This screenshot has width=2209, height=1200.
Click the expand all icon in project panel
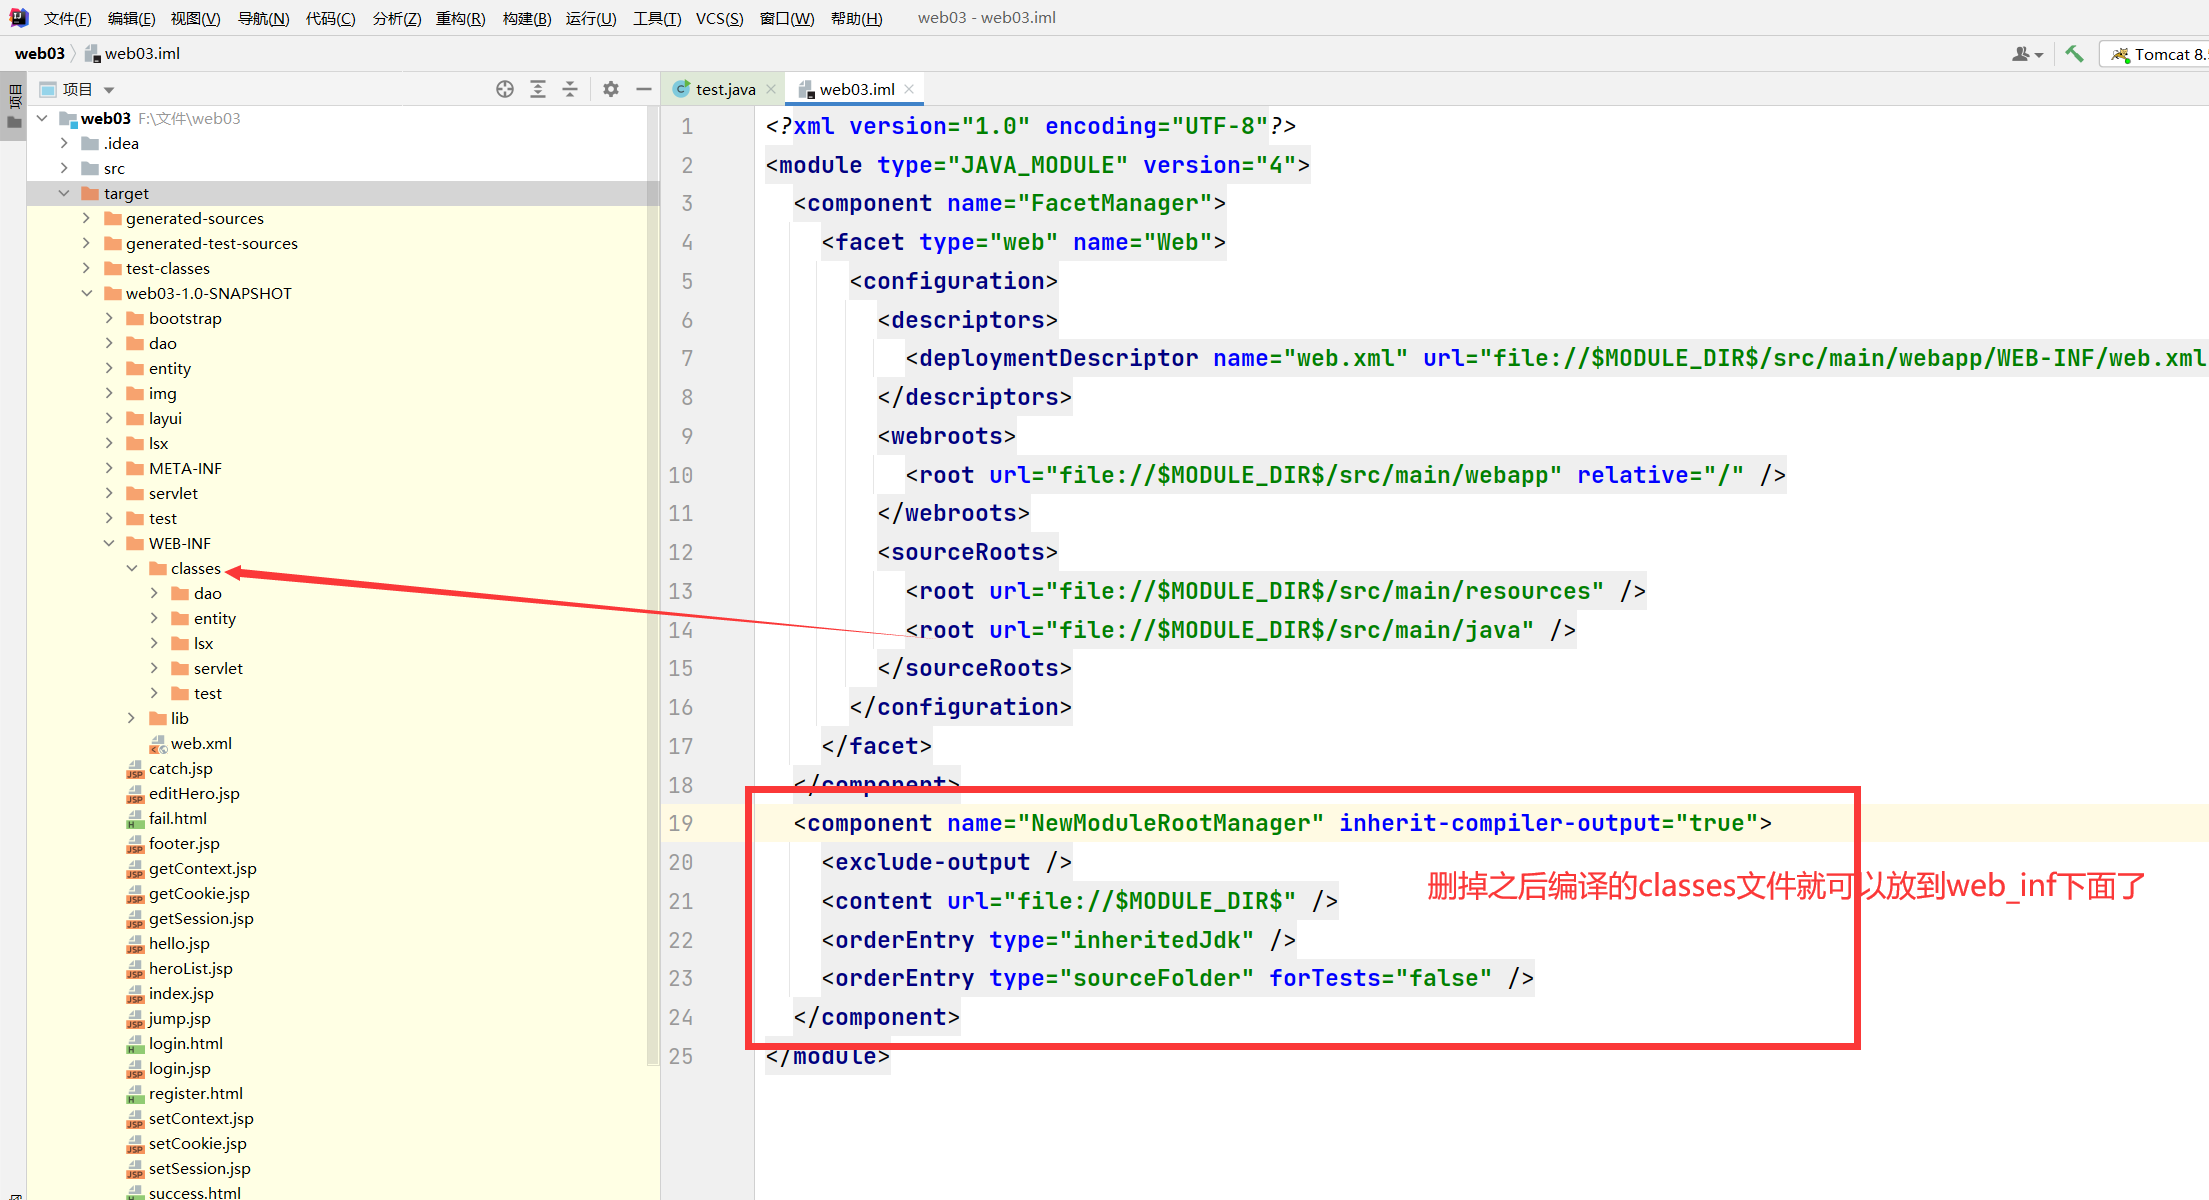click(x=538, y=89)
